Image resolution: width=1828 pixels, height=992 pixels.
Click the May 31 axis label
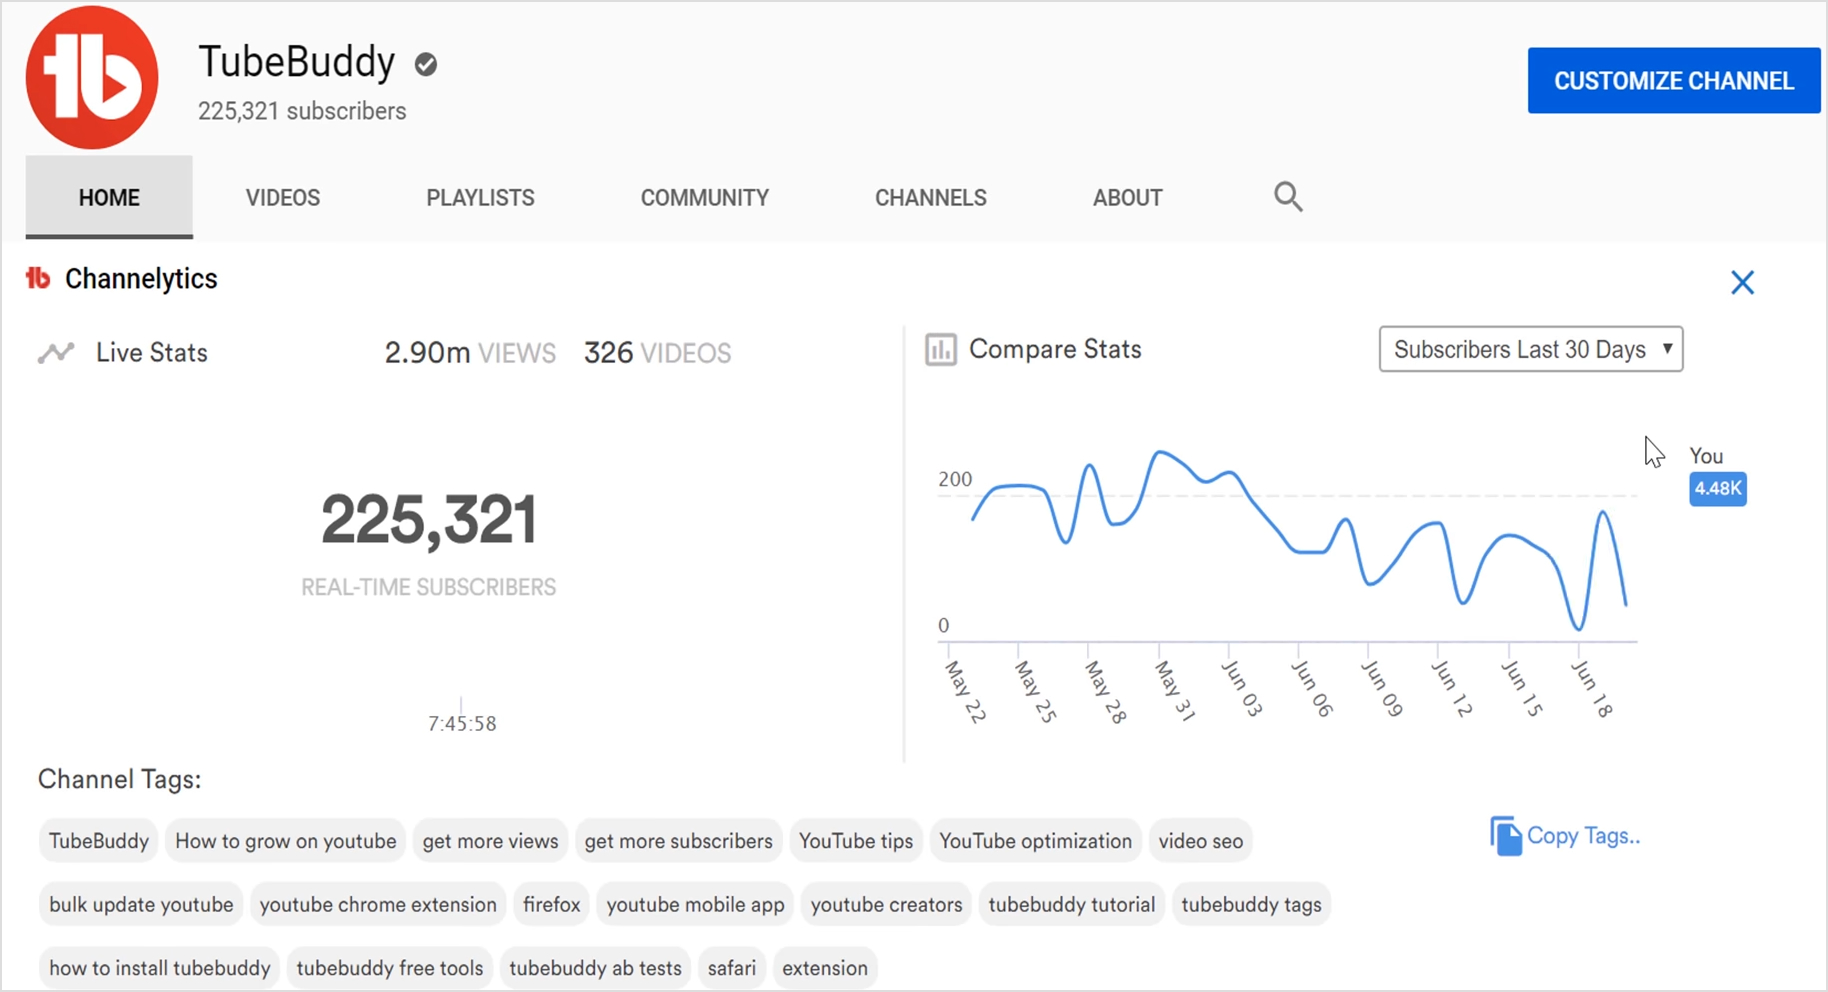1175,691
